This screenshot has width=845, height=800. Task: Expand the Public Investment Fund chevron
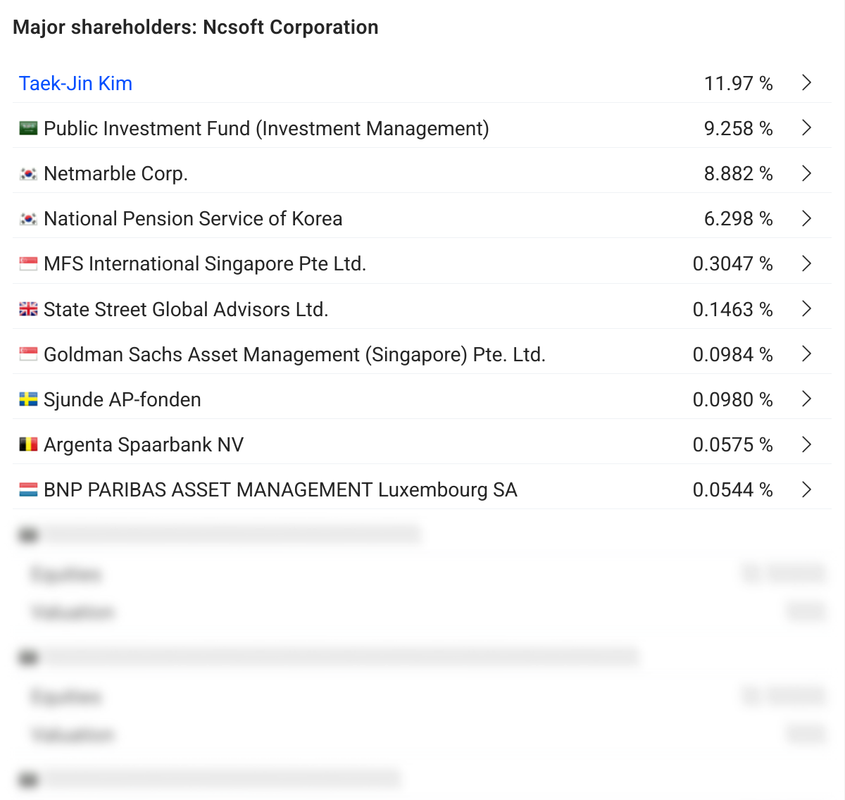[806, 128]
